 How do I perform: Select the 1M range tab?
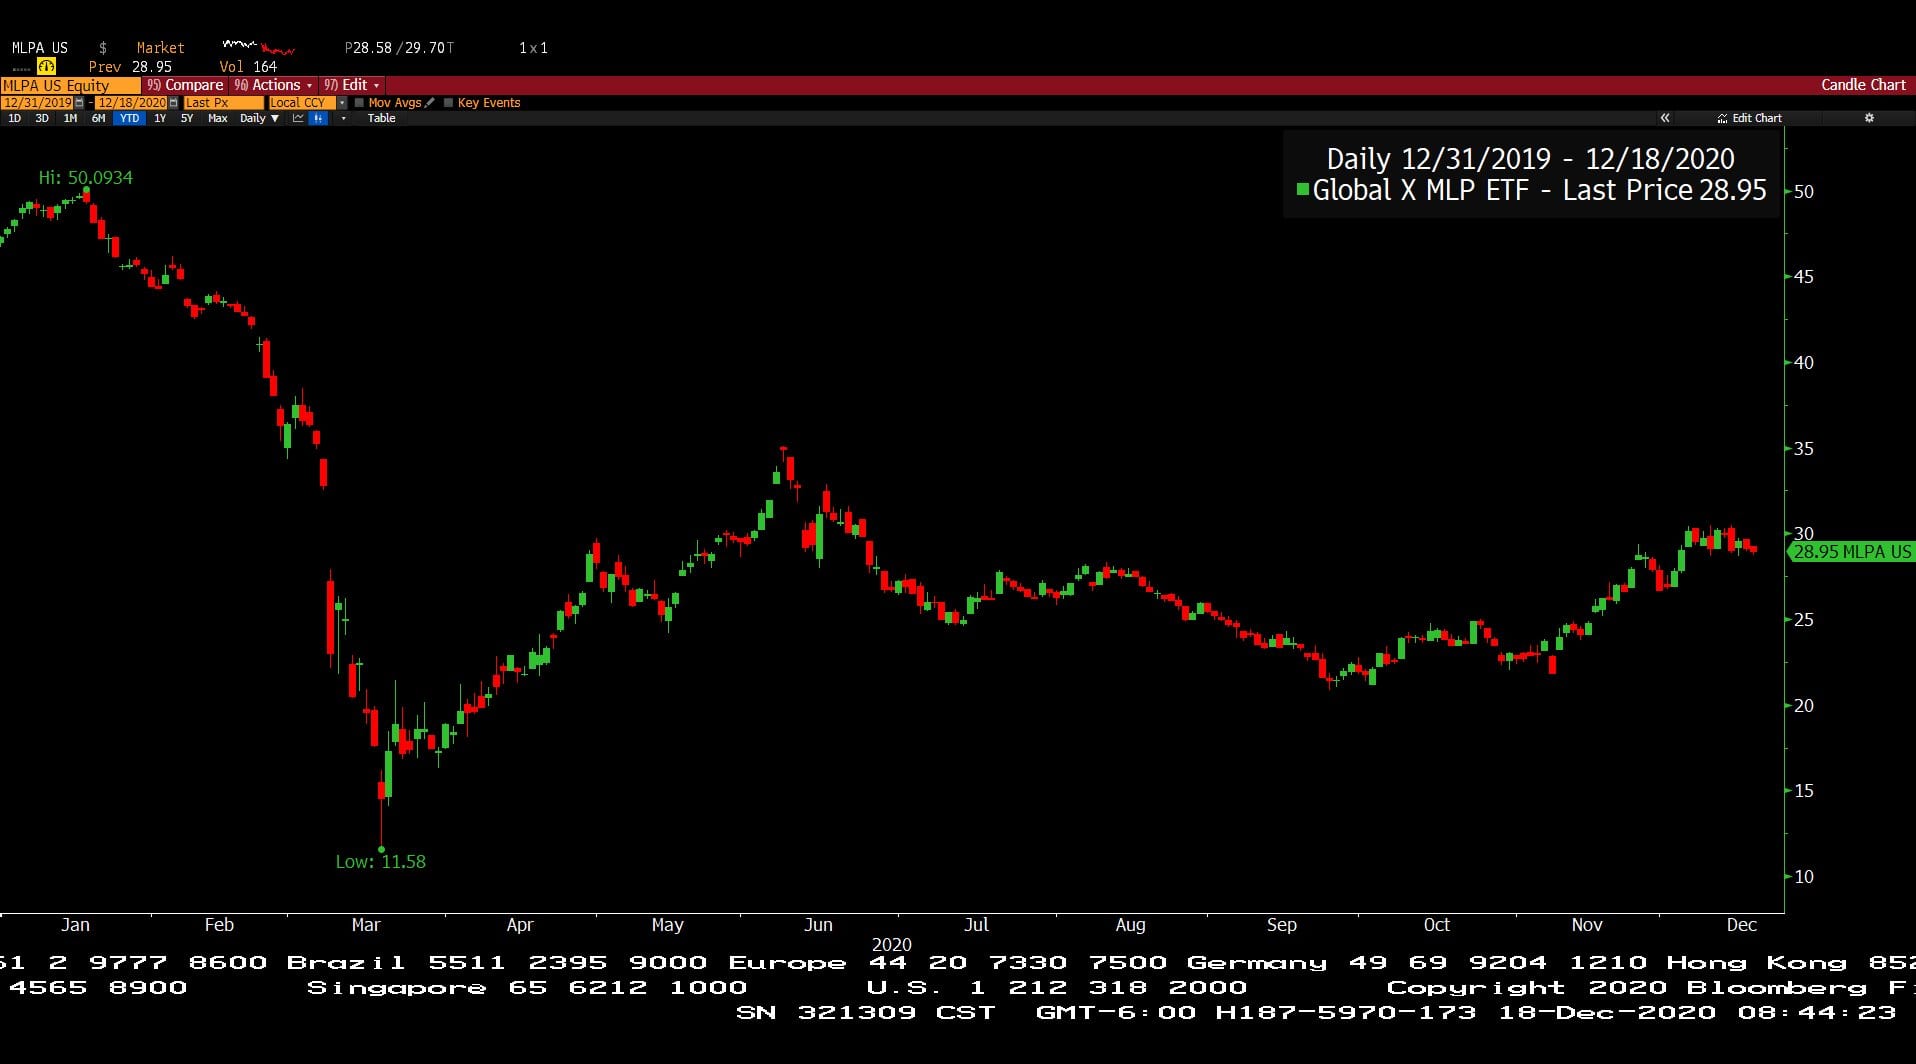[x=70, y=118]
